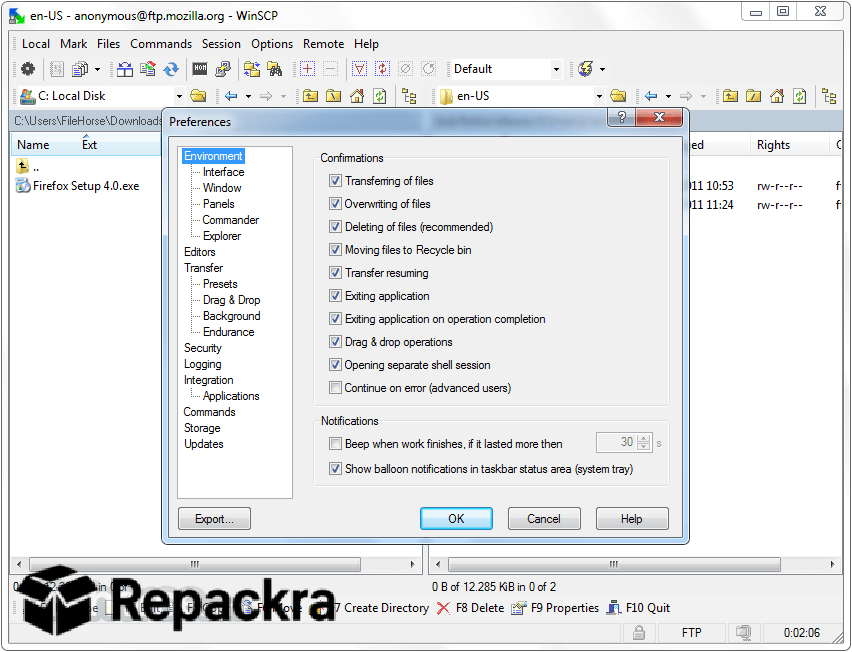The width and height of the screenshot is (852, 652).
Task: Click the Open in PuTTY icon
Action: [223, 69]
